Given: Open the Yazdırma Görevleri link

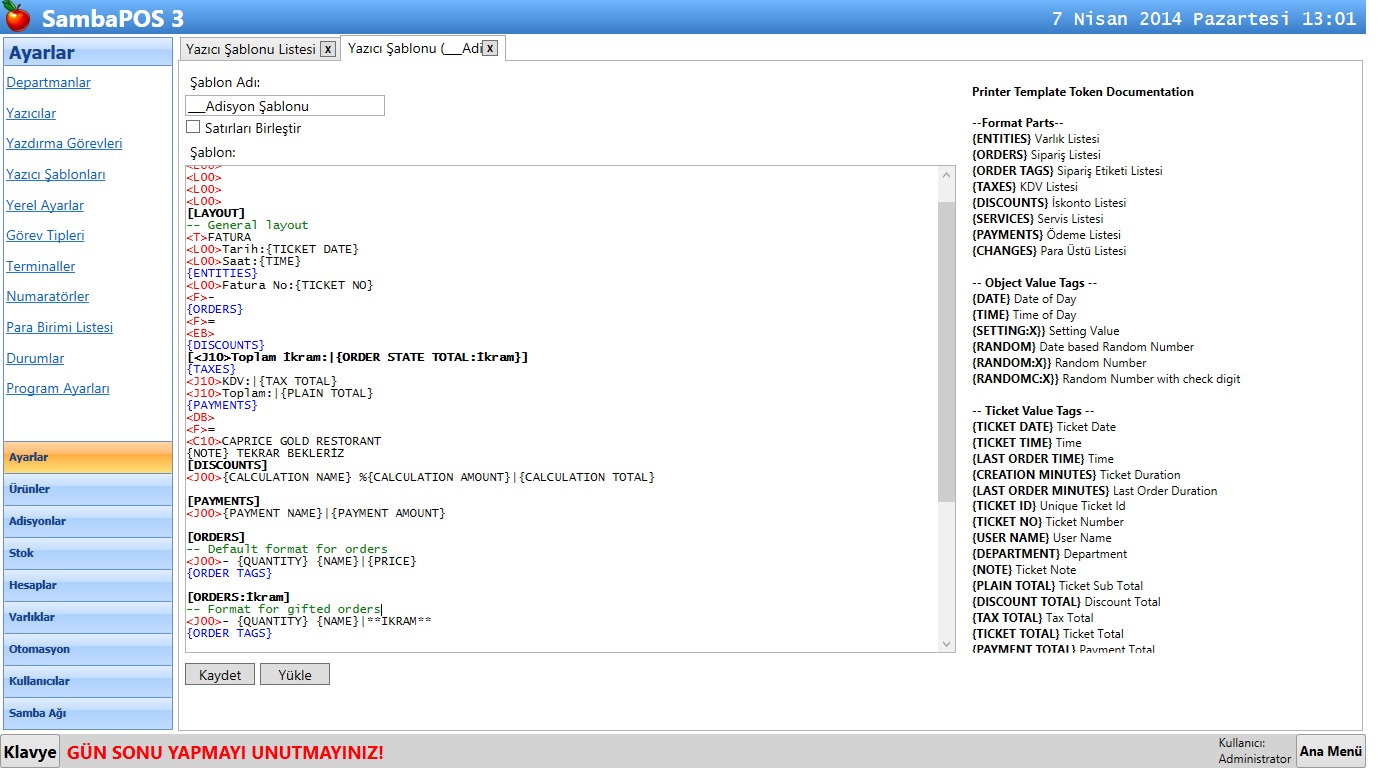Looking at the screenshot, I should [x=64, y=144].
